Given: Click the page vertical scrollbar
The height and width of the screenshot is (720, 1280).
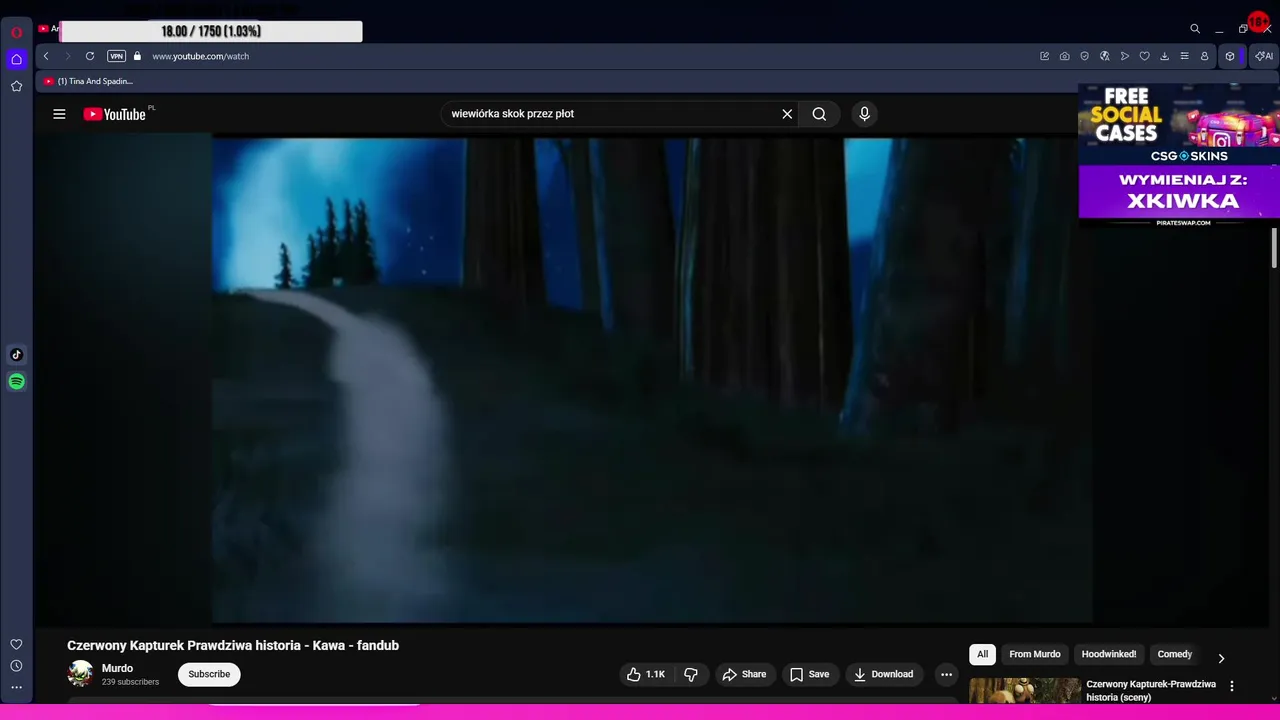Looking at the screenshot, I should (1274, 247).
